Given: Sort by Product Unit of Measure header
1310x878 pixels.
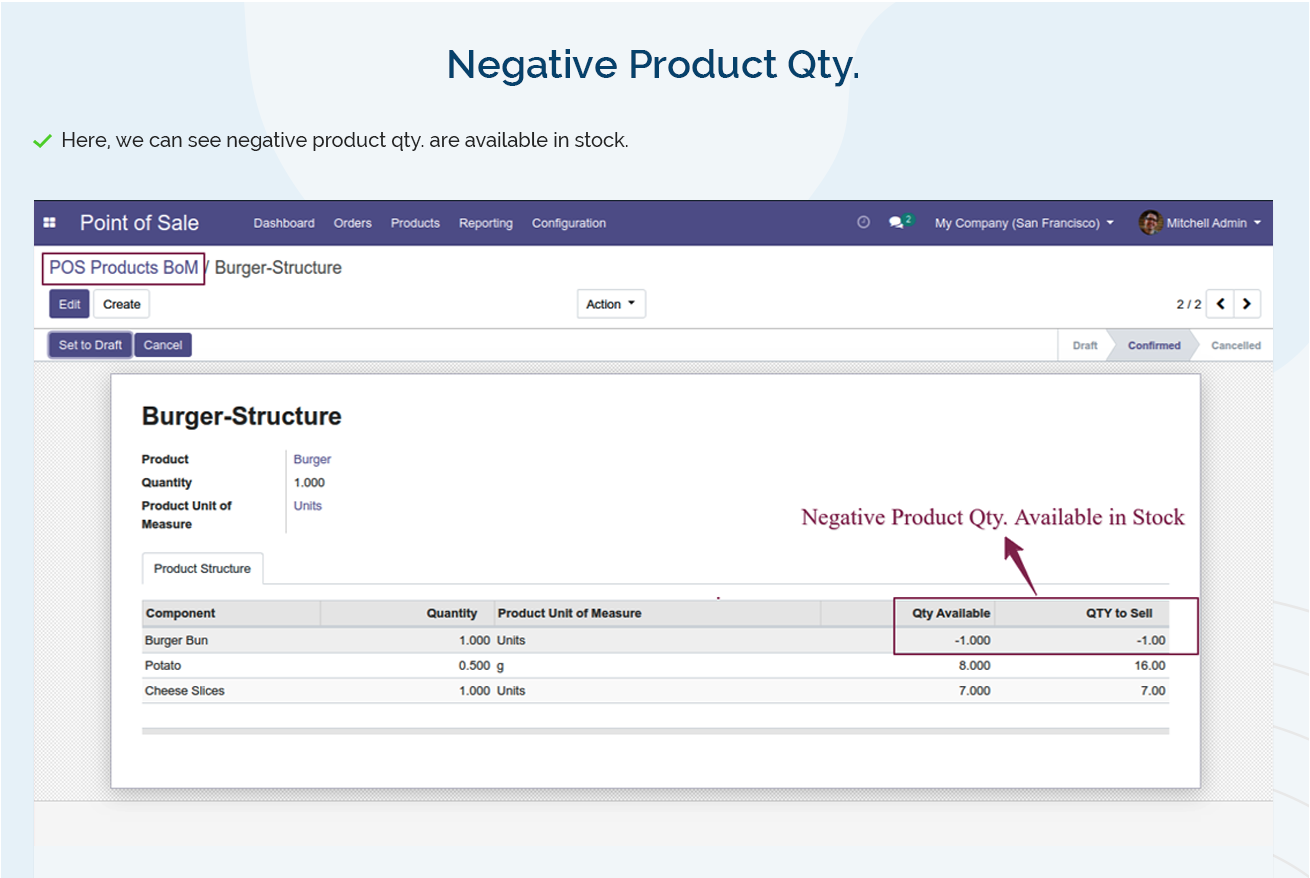Looking at the screenshot, I should [x=657, y=613].
